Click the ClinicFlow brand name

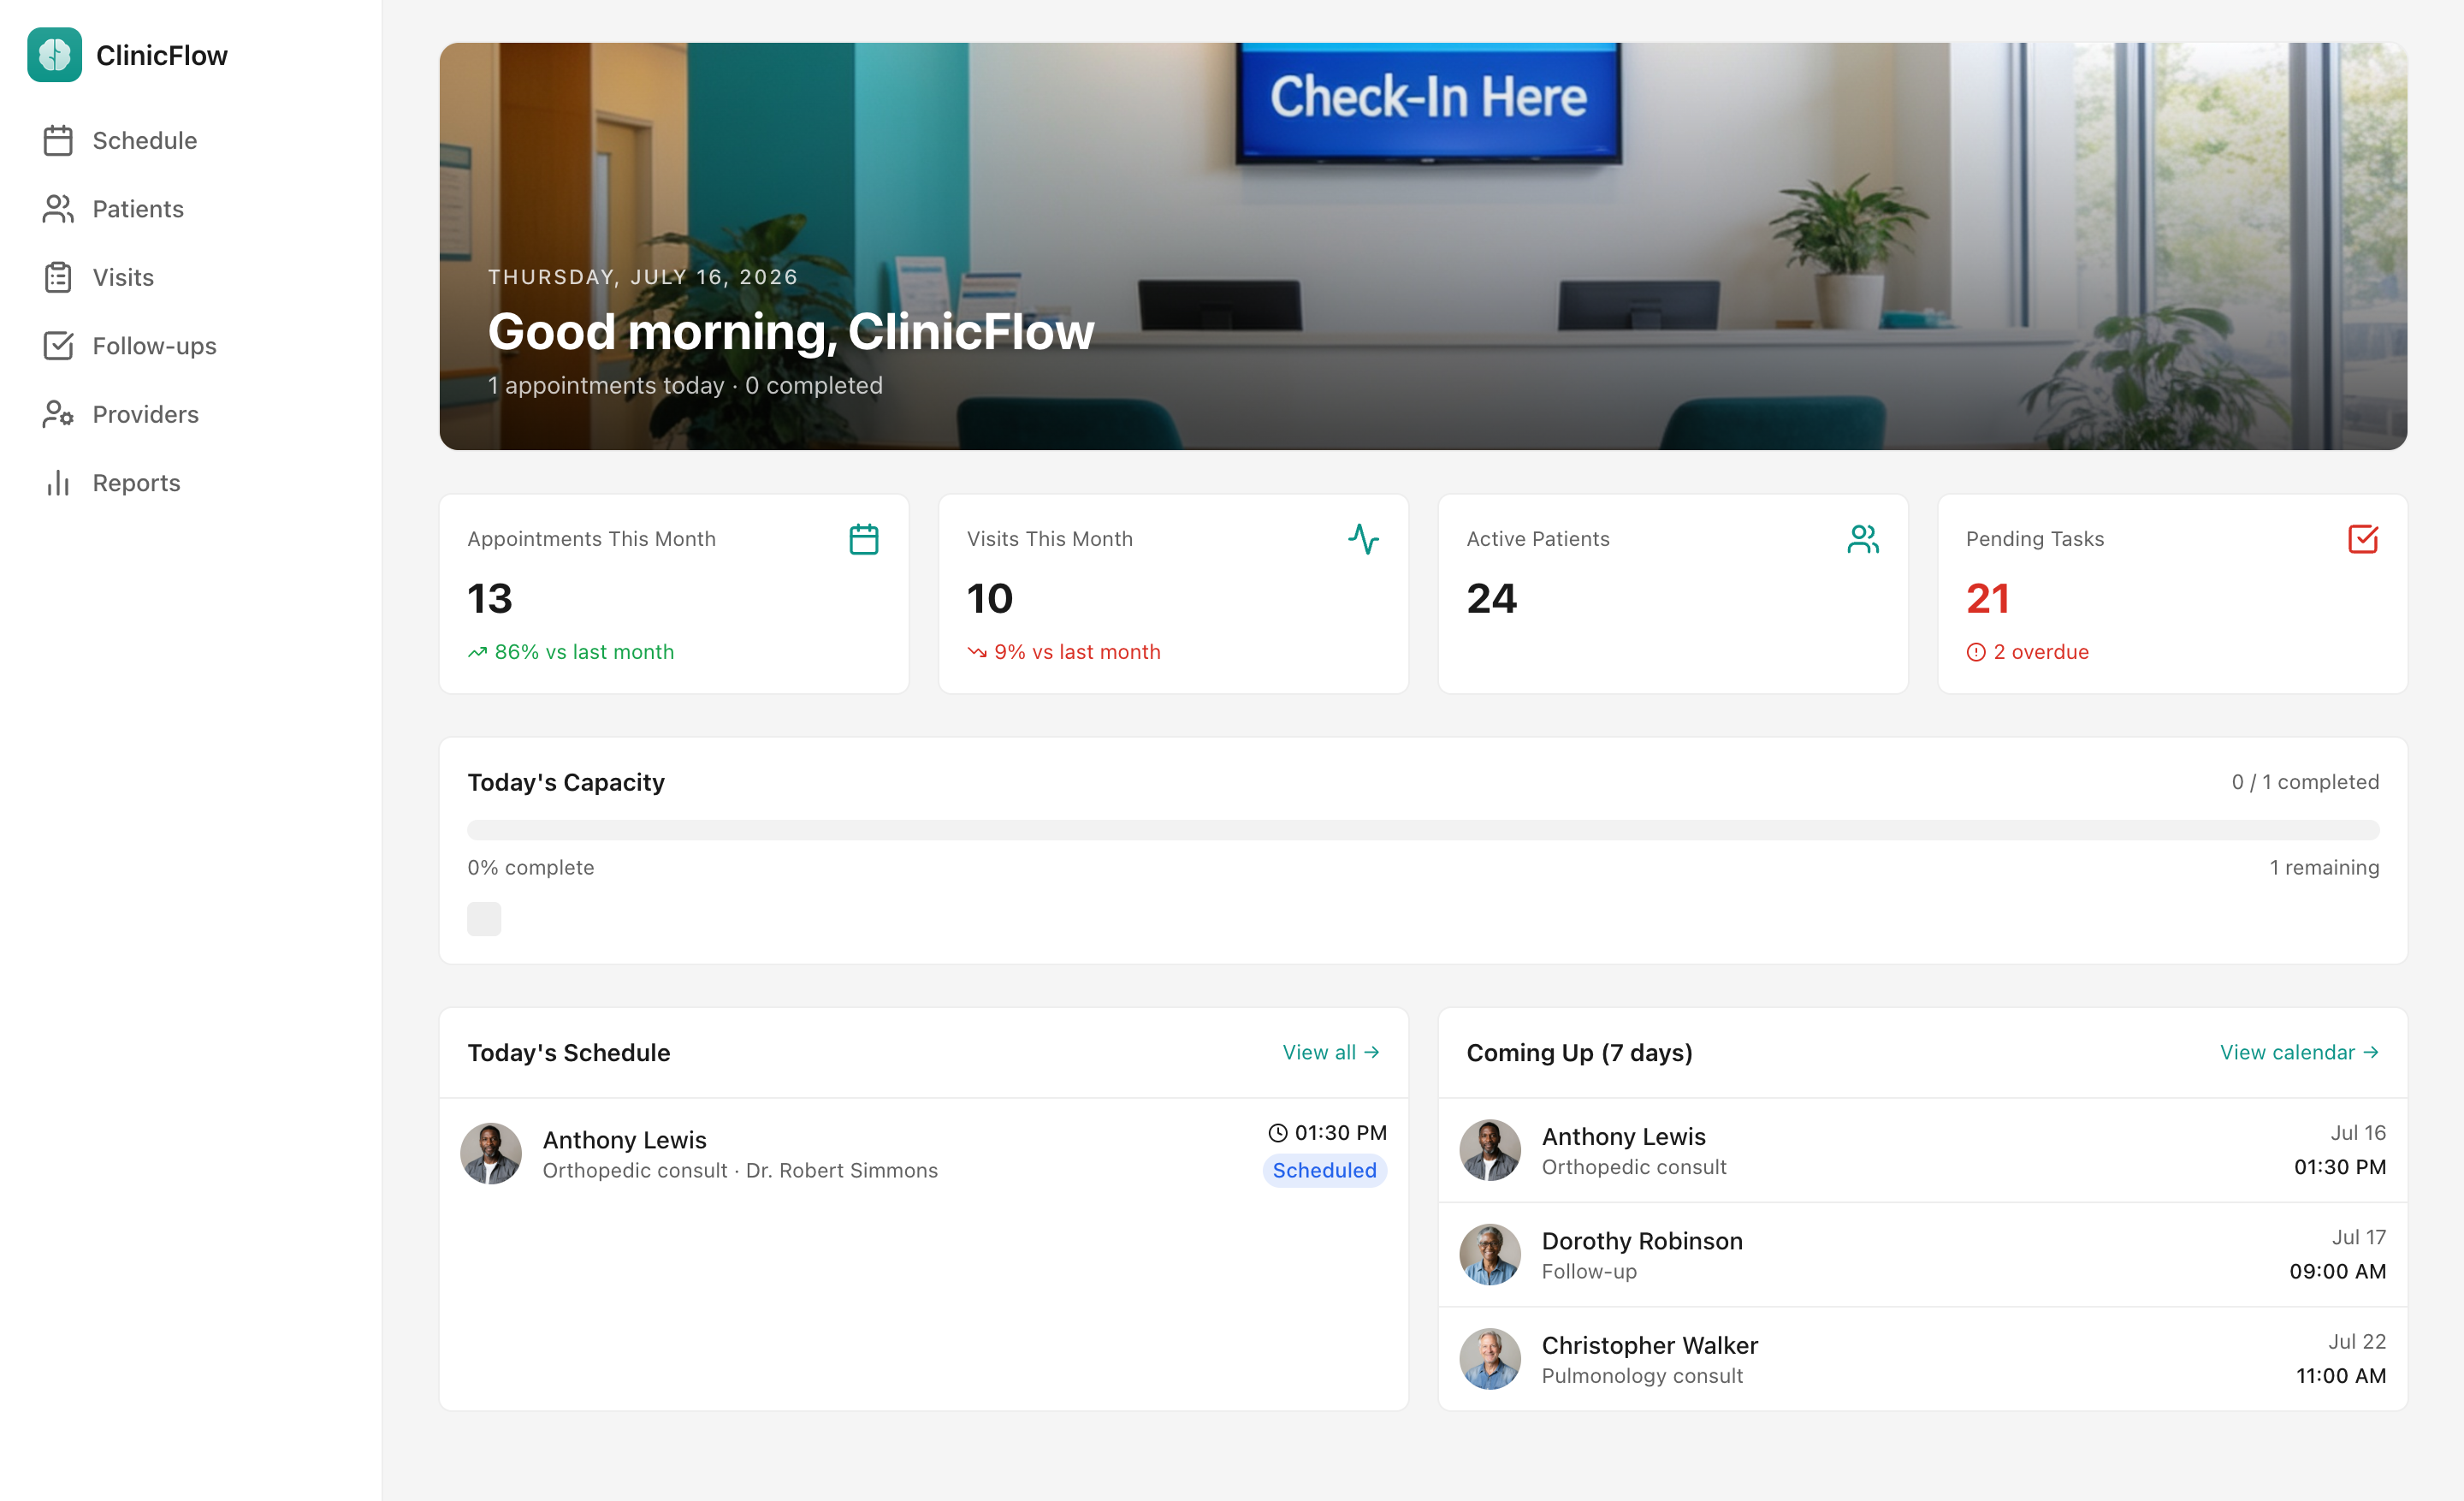pos(162,56)
